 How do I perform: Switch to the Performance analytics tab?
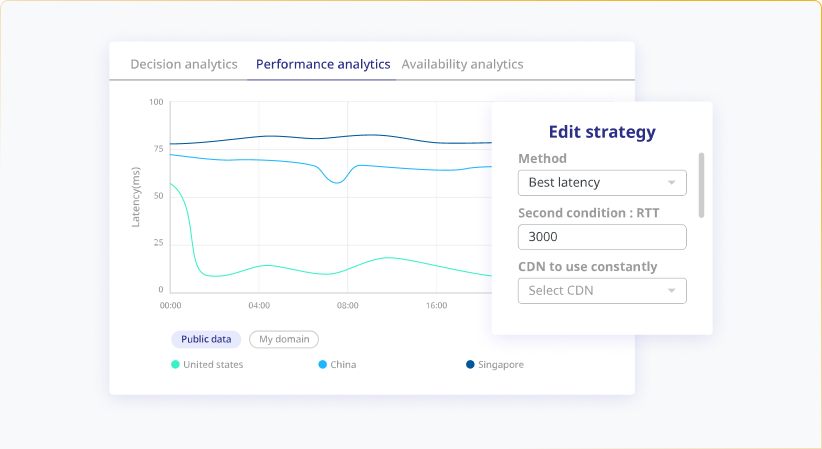click(x=323, y=64)
